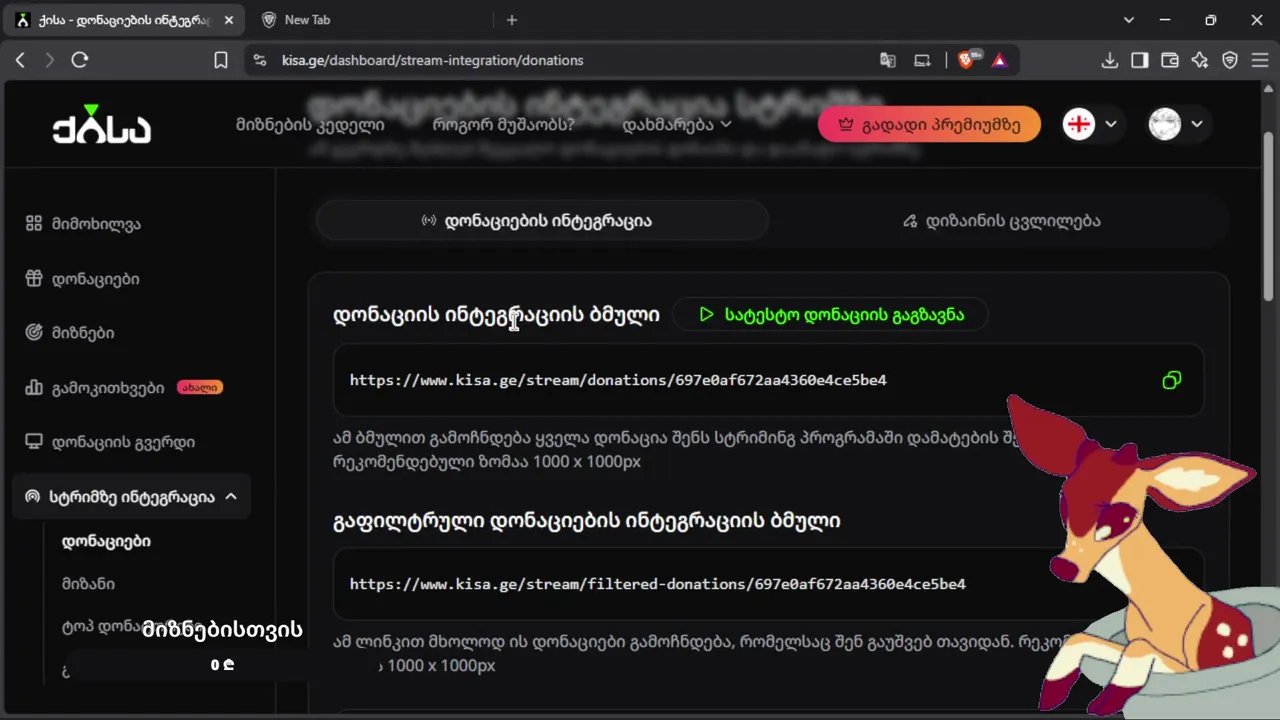The width and height of the screenshot is (1280, 720).
Task: Copy the donations integration link
Action: (1172, 380)
